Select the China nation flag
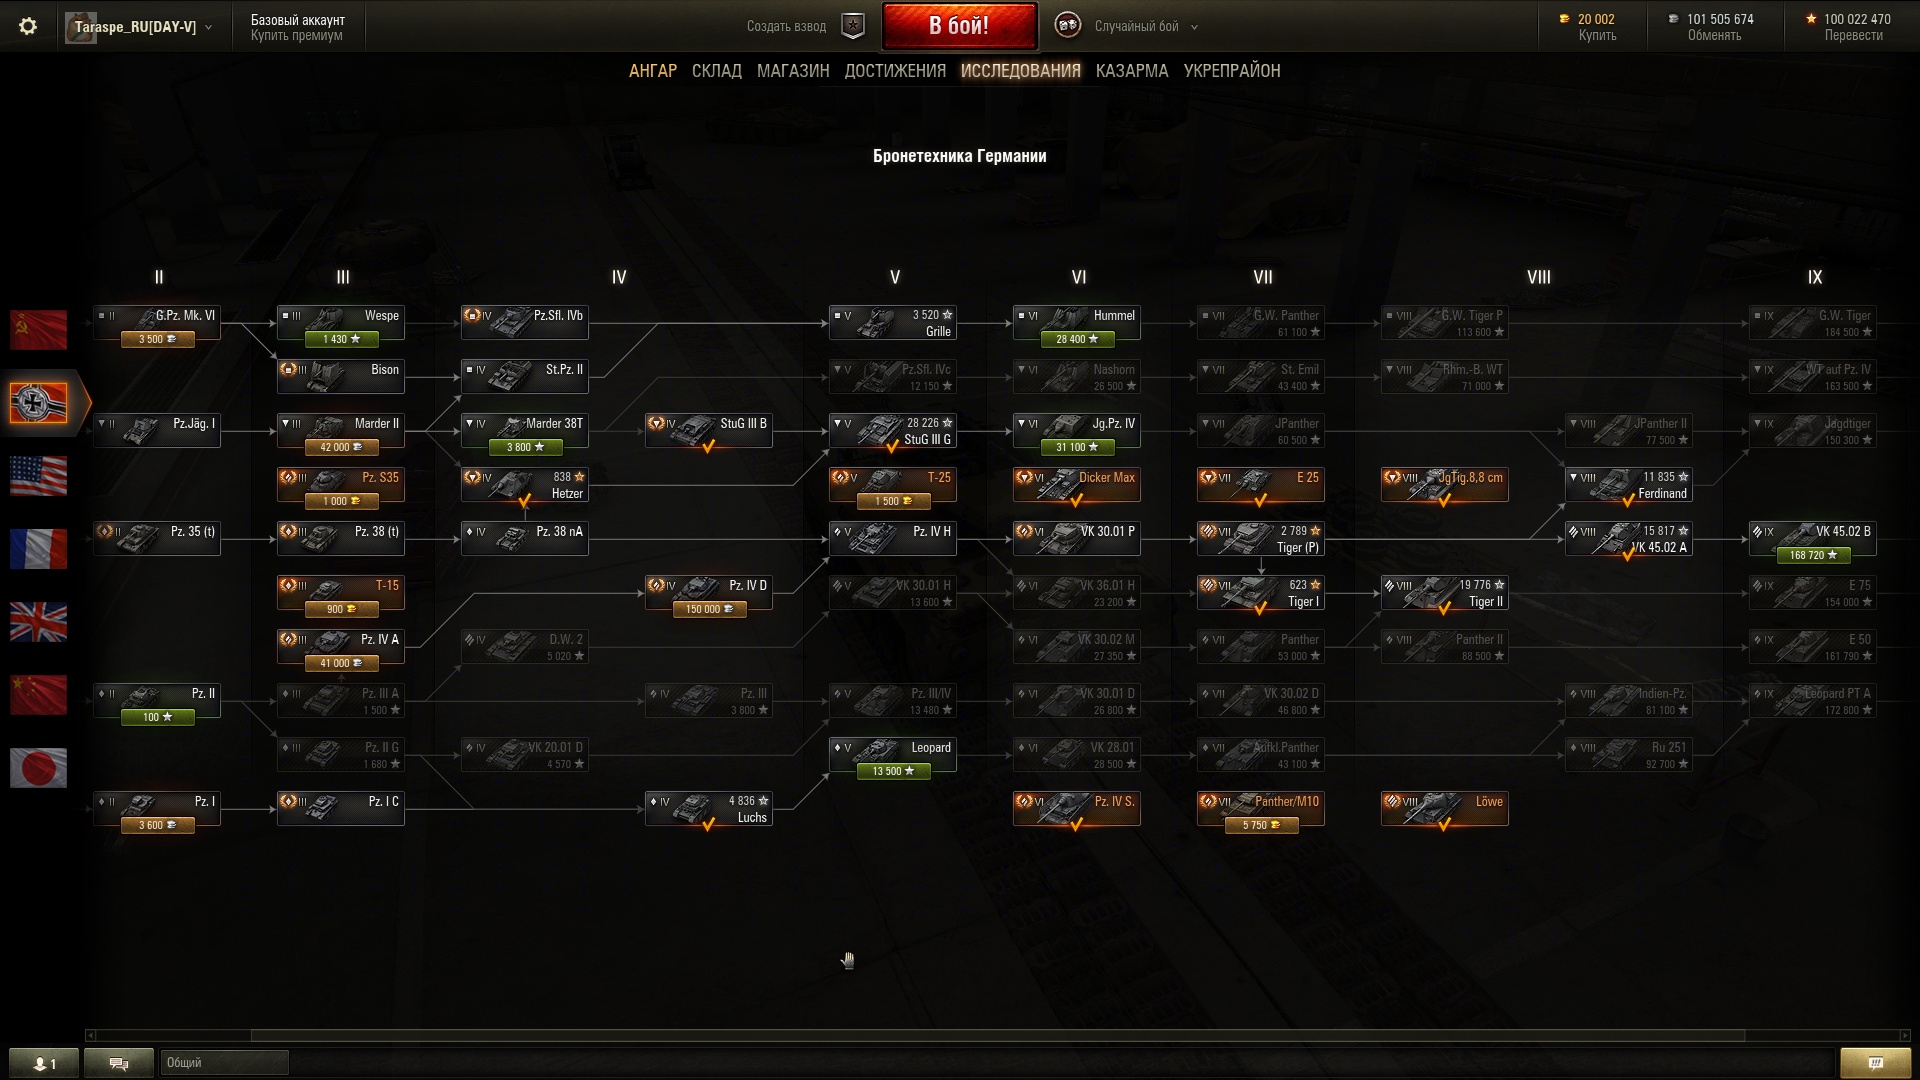 tap(38, 695)
